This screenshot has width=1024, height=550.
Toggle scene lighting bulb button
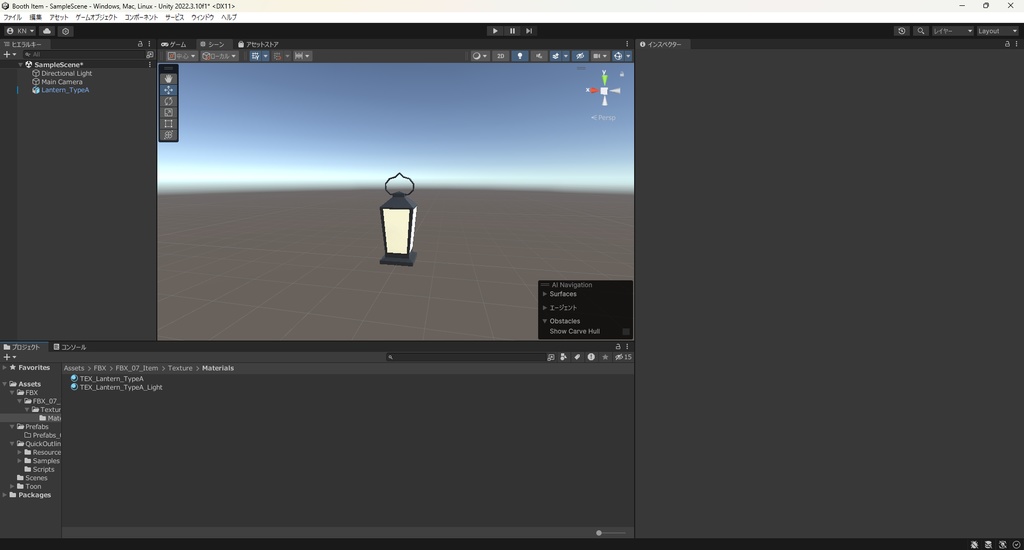point(520,56)
